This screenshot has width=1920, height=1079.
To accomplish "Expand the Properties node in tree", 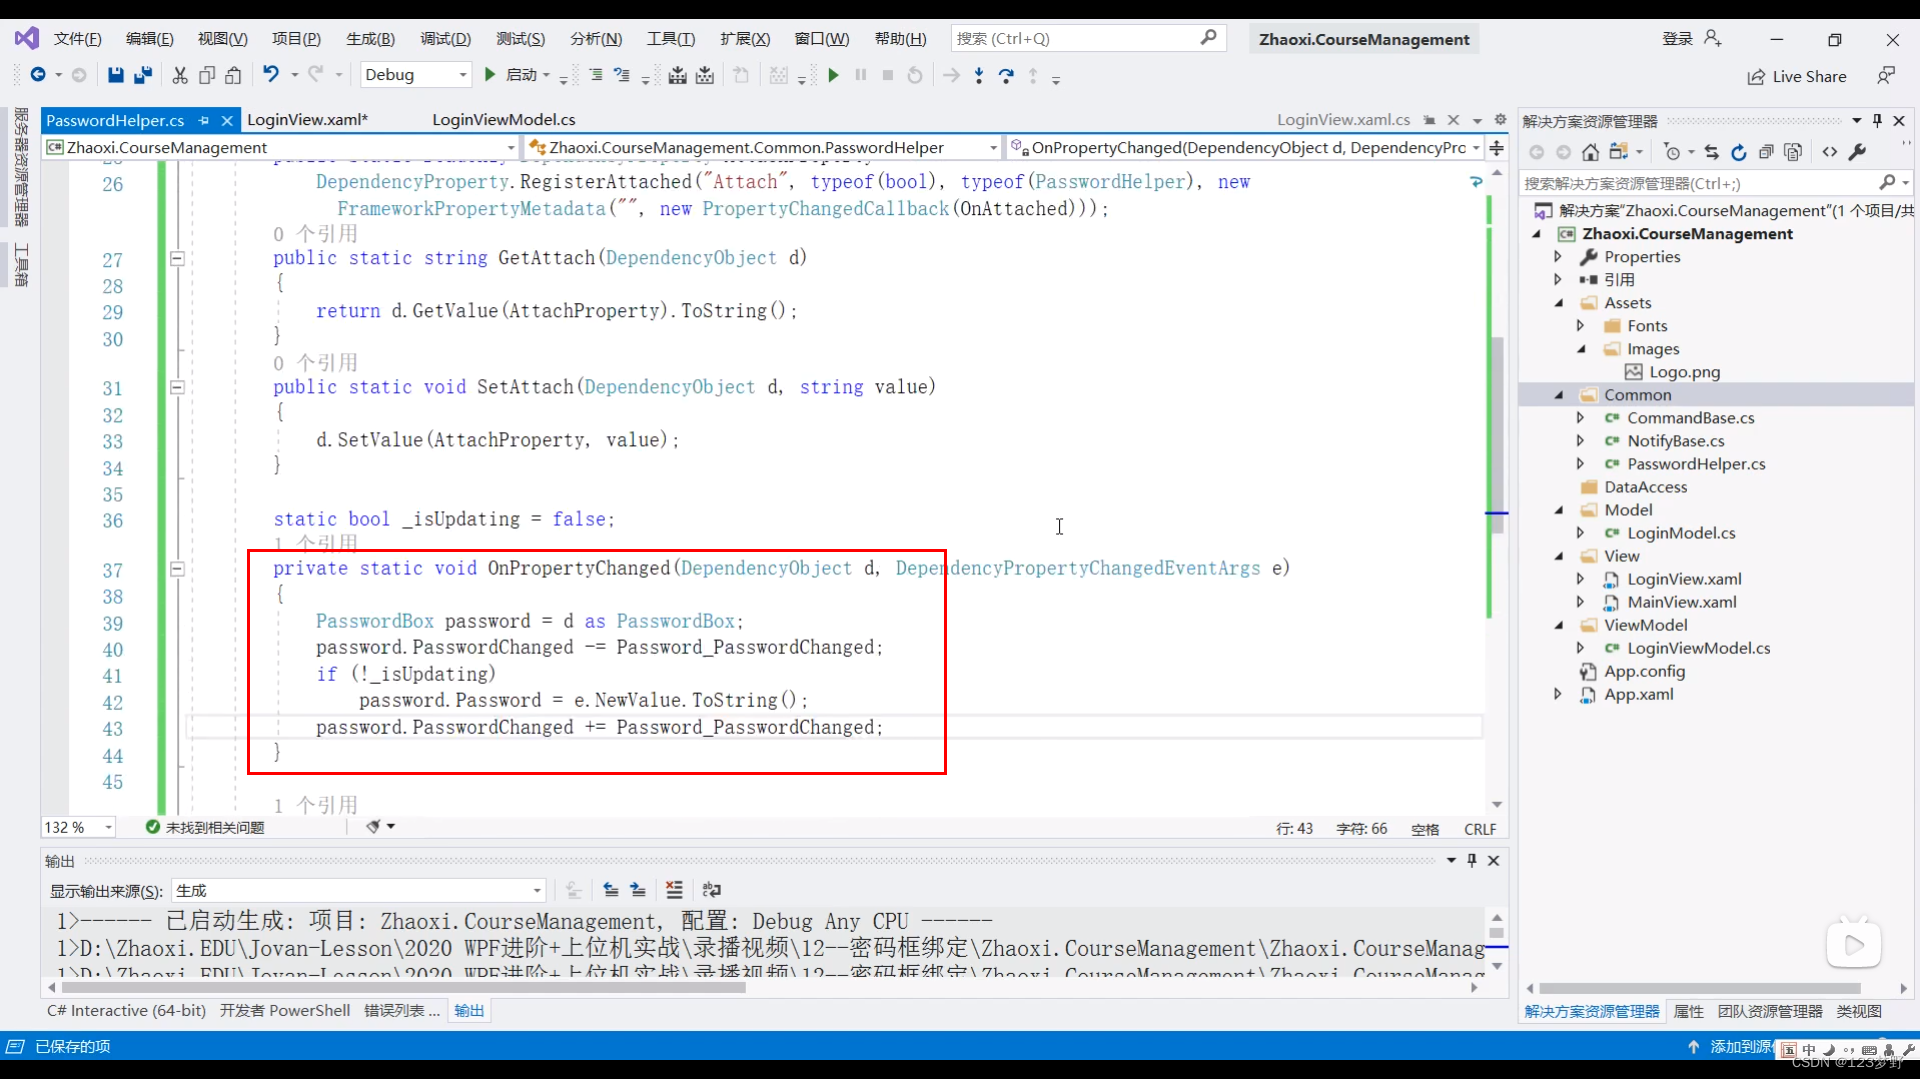I will click(x=1557, y=257).
